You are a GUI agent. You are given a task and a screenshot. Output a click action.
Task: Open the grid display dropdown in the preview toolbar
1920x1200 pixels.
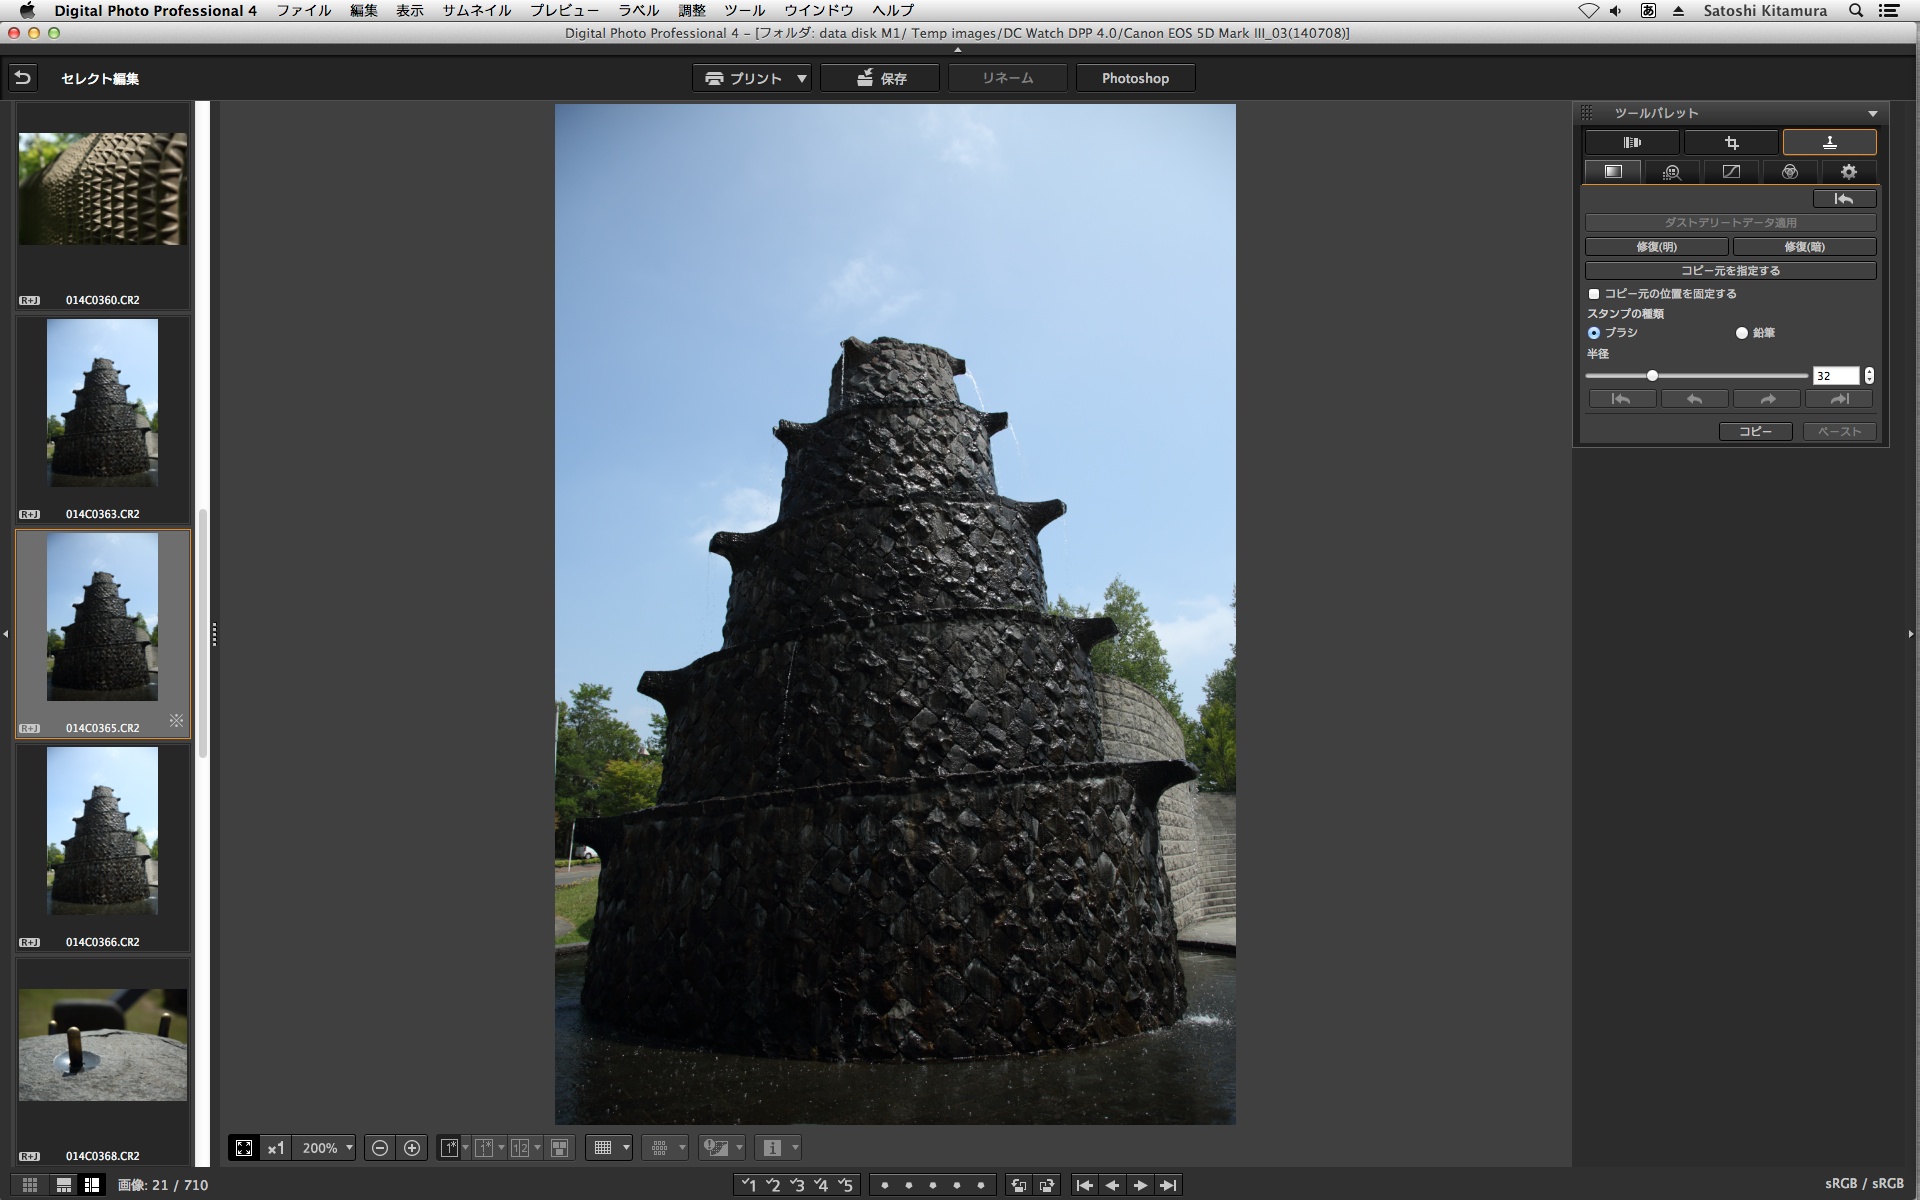click(626, 1148)
